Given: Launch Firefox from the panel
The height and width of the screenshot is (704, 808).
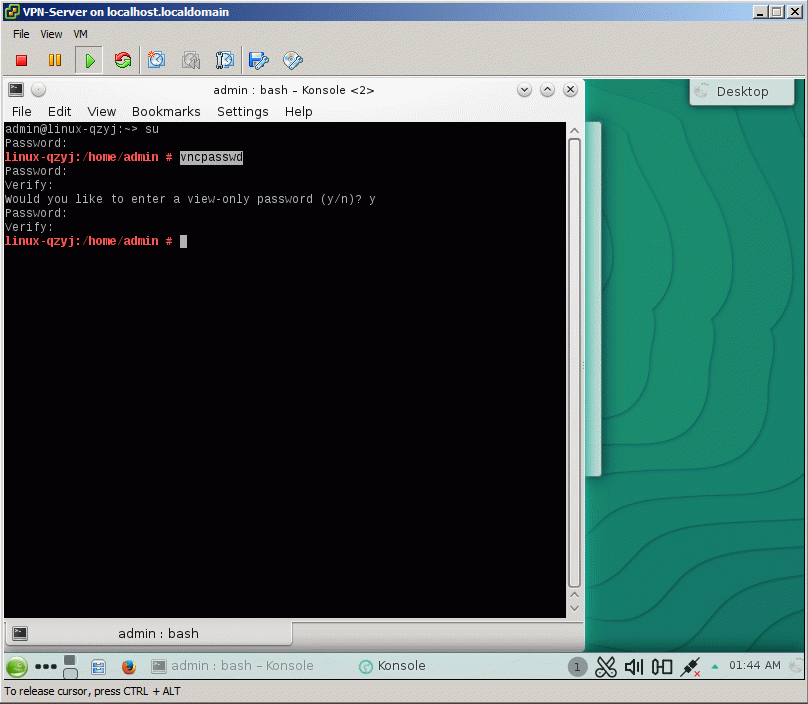Looking at the screenshot, I should coord(129,667).
